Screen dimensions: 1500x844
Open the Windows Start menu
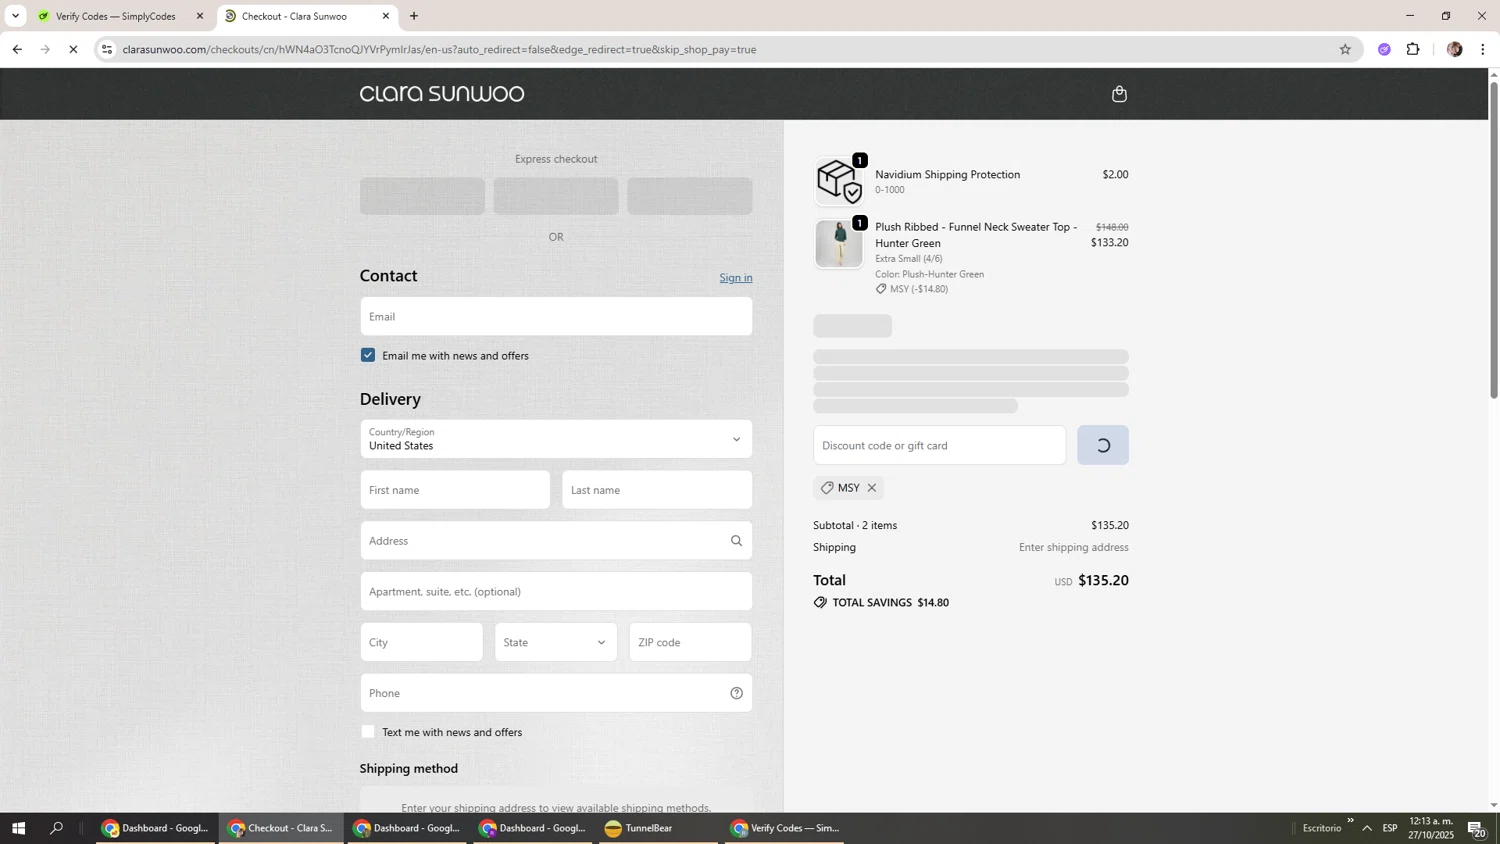17,828
